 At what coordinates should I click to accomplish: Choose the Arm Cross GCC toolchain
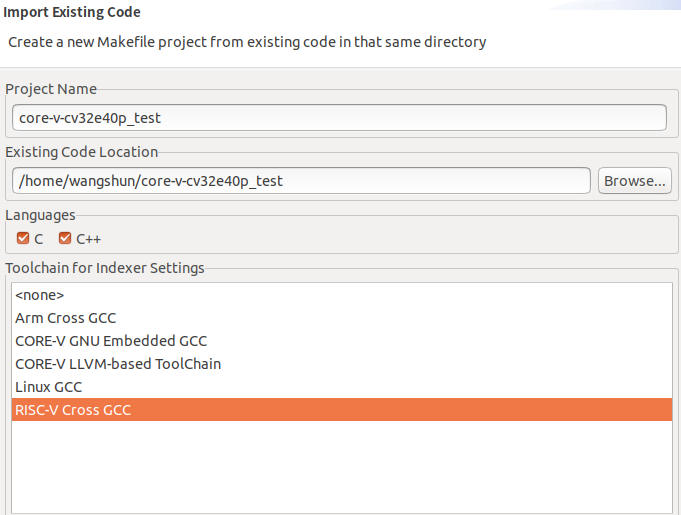coord(66,318)
